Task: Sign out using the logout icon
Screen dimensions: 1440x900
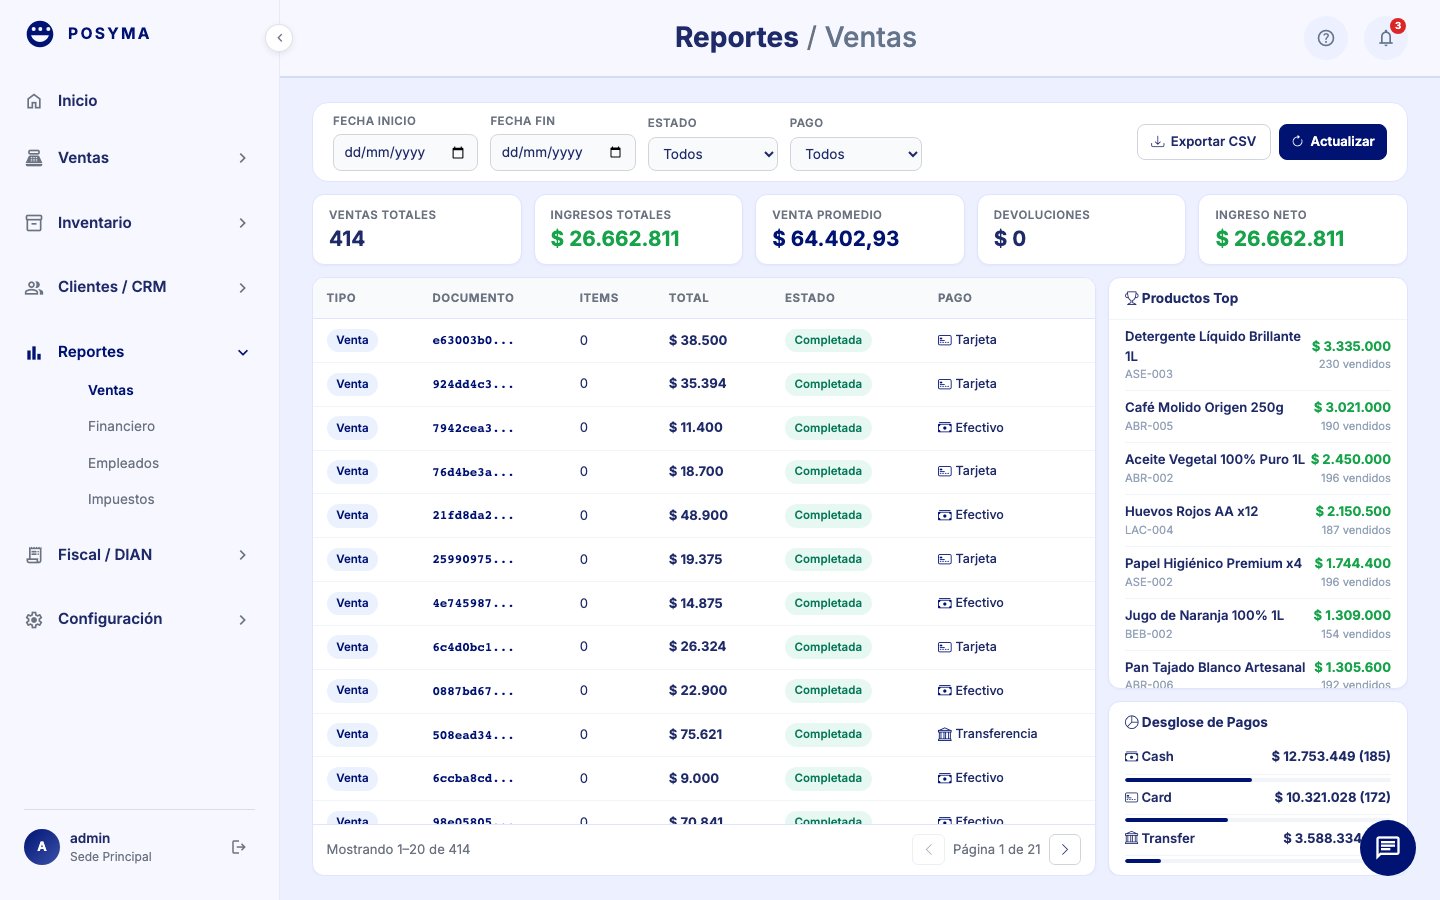Action: tap(239, 846)
